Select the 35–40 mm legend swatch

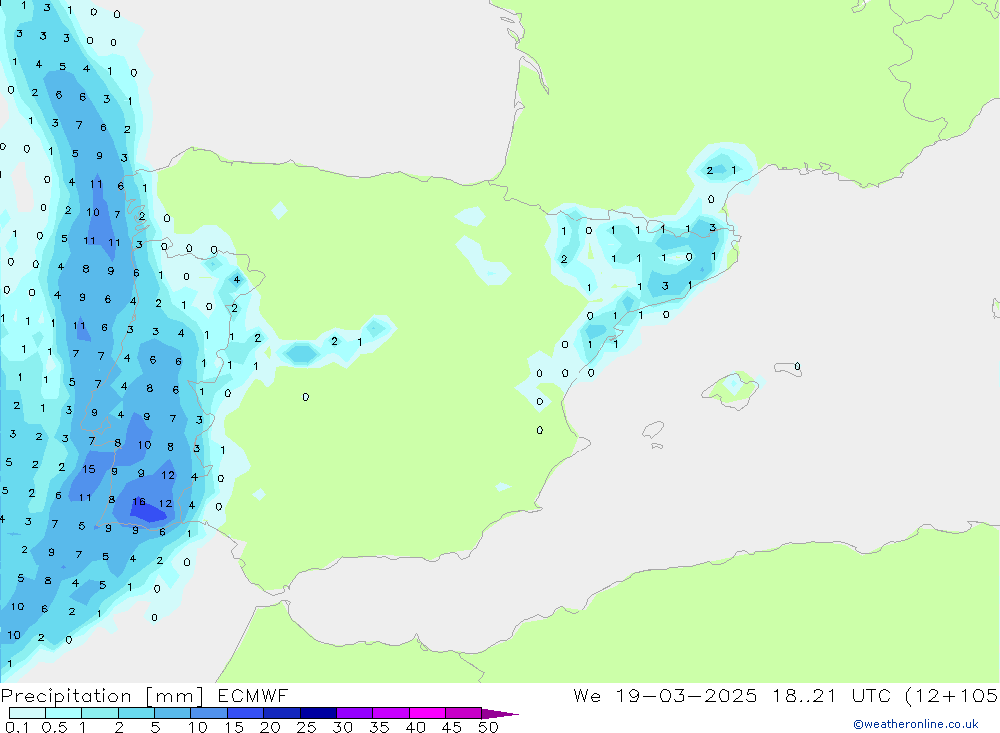click(x=390, y=713)
